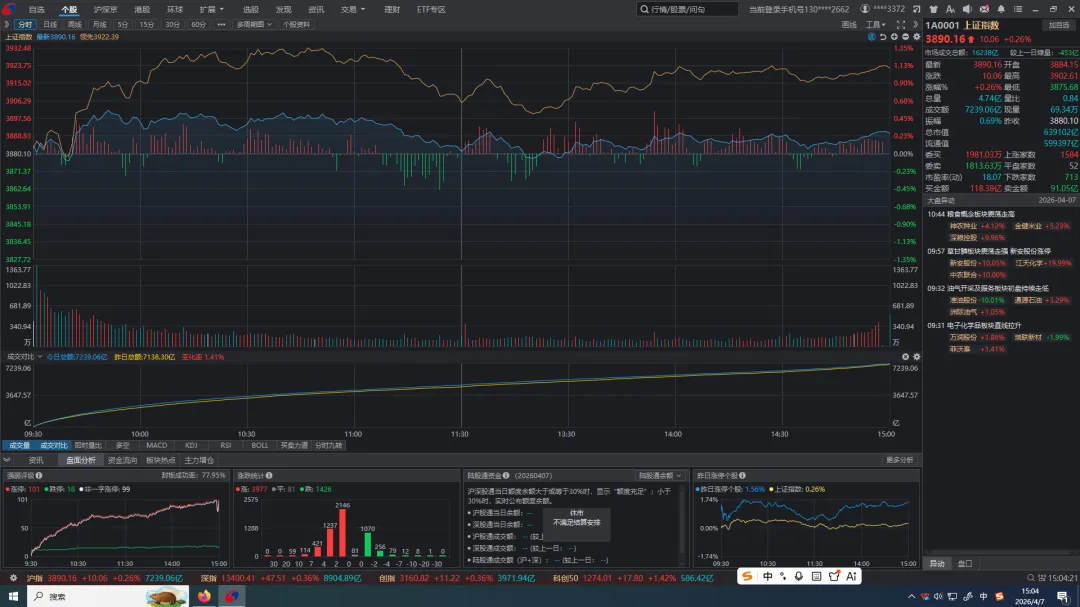
Task: Click the Windows taskbar search box
Action: point(107,596)
